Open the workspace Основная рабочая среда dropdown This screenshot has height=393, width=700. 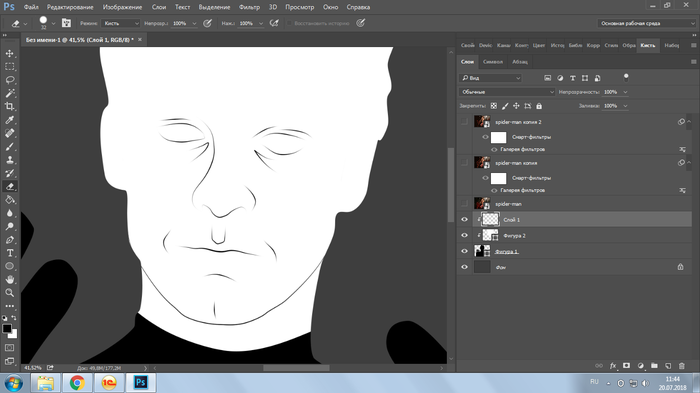point(646,23)
